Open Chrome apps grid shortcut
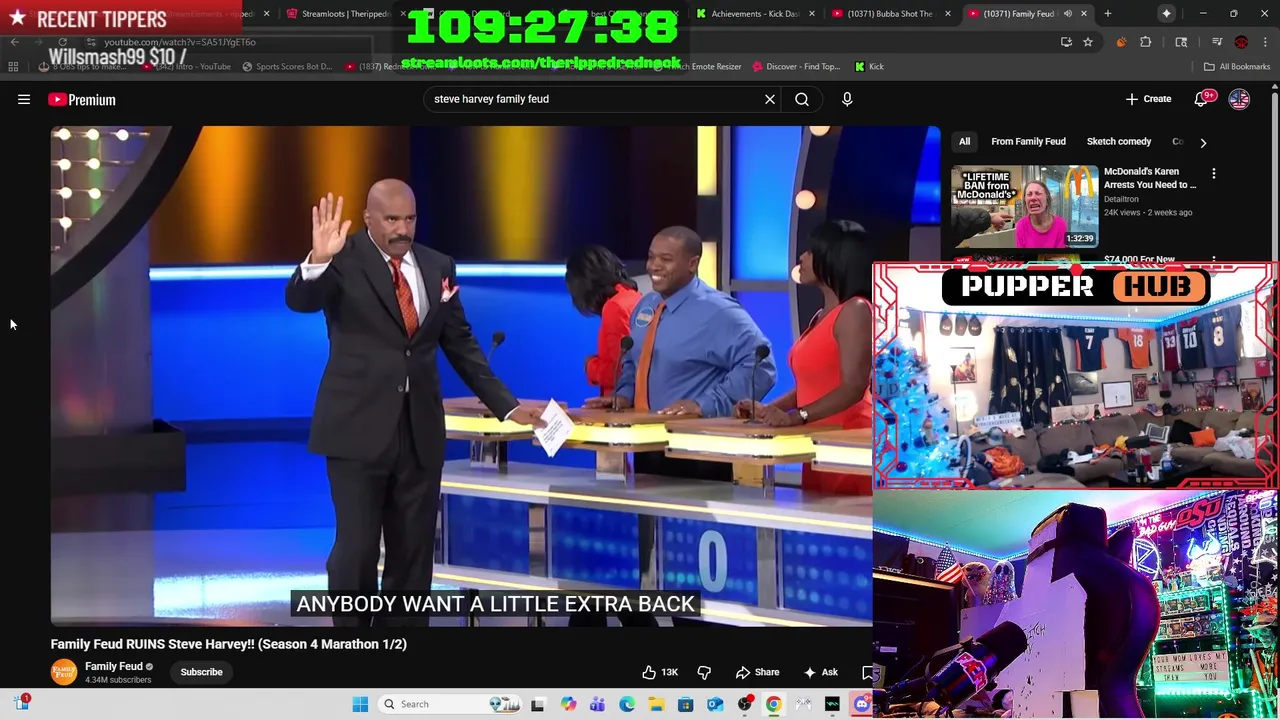 13,67
